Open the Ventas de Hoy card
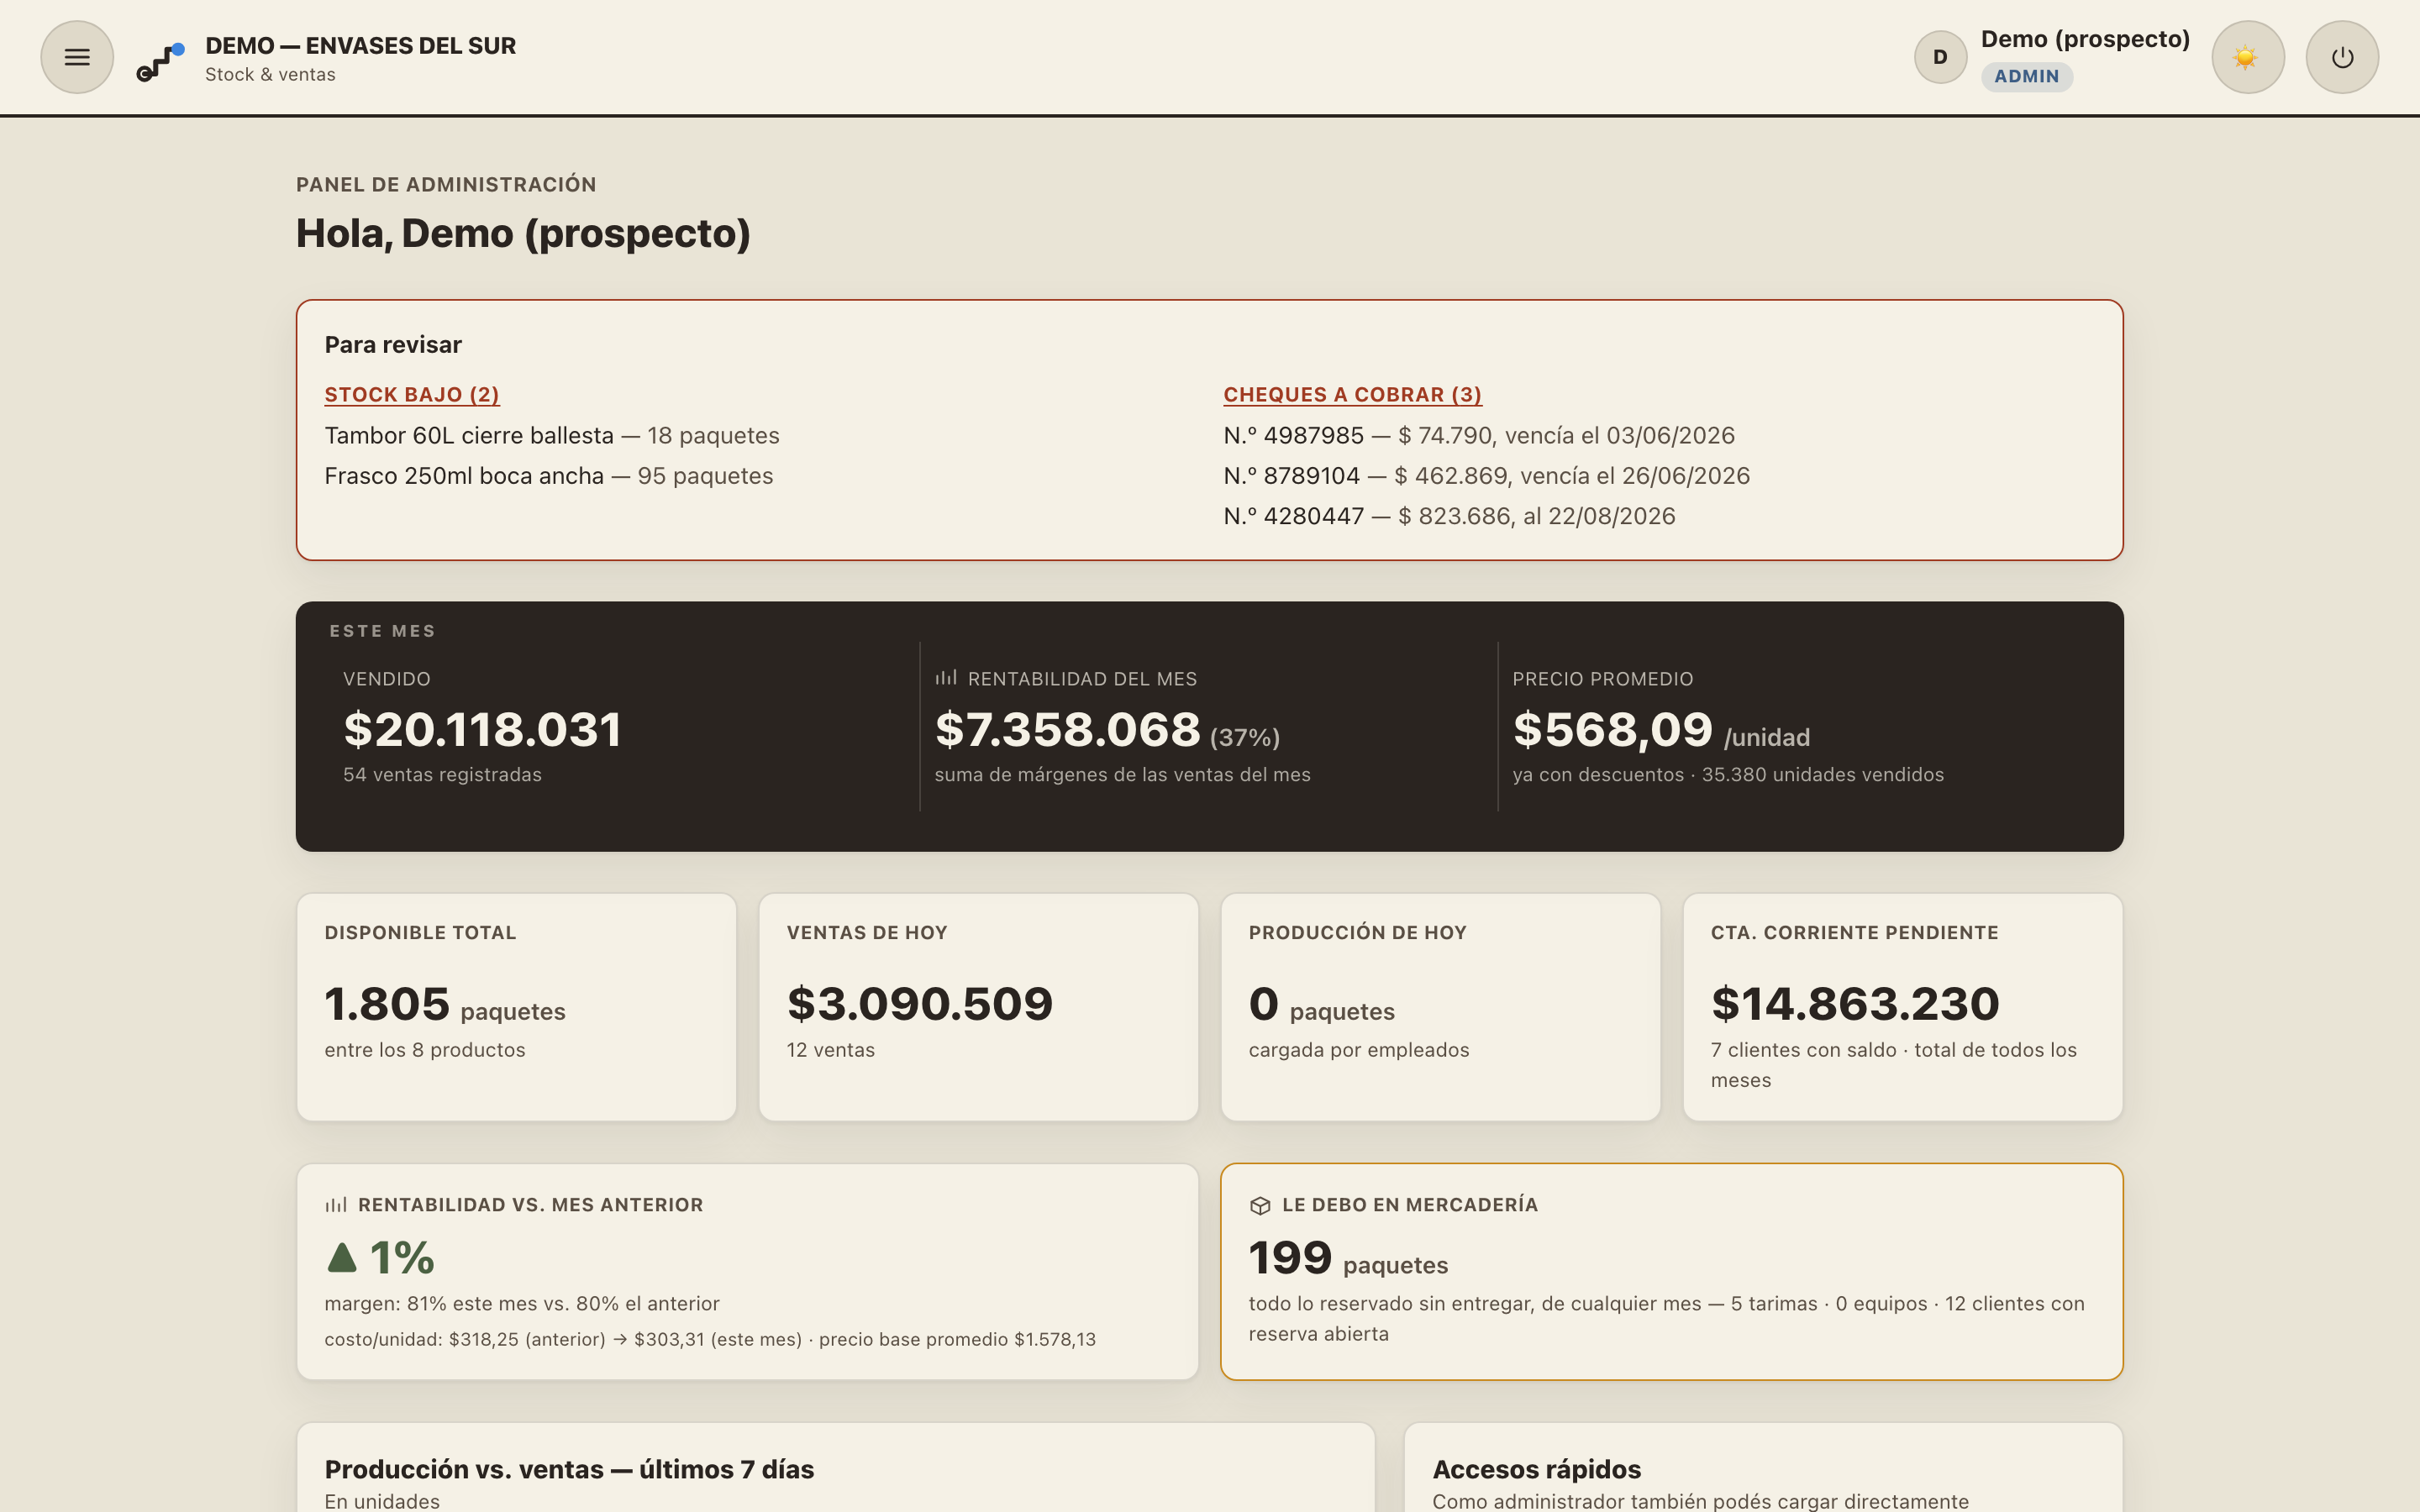This screenshot has height=1512, width=2420. (978, 1007)
